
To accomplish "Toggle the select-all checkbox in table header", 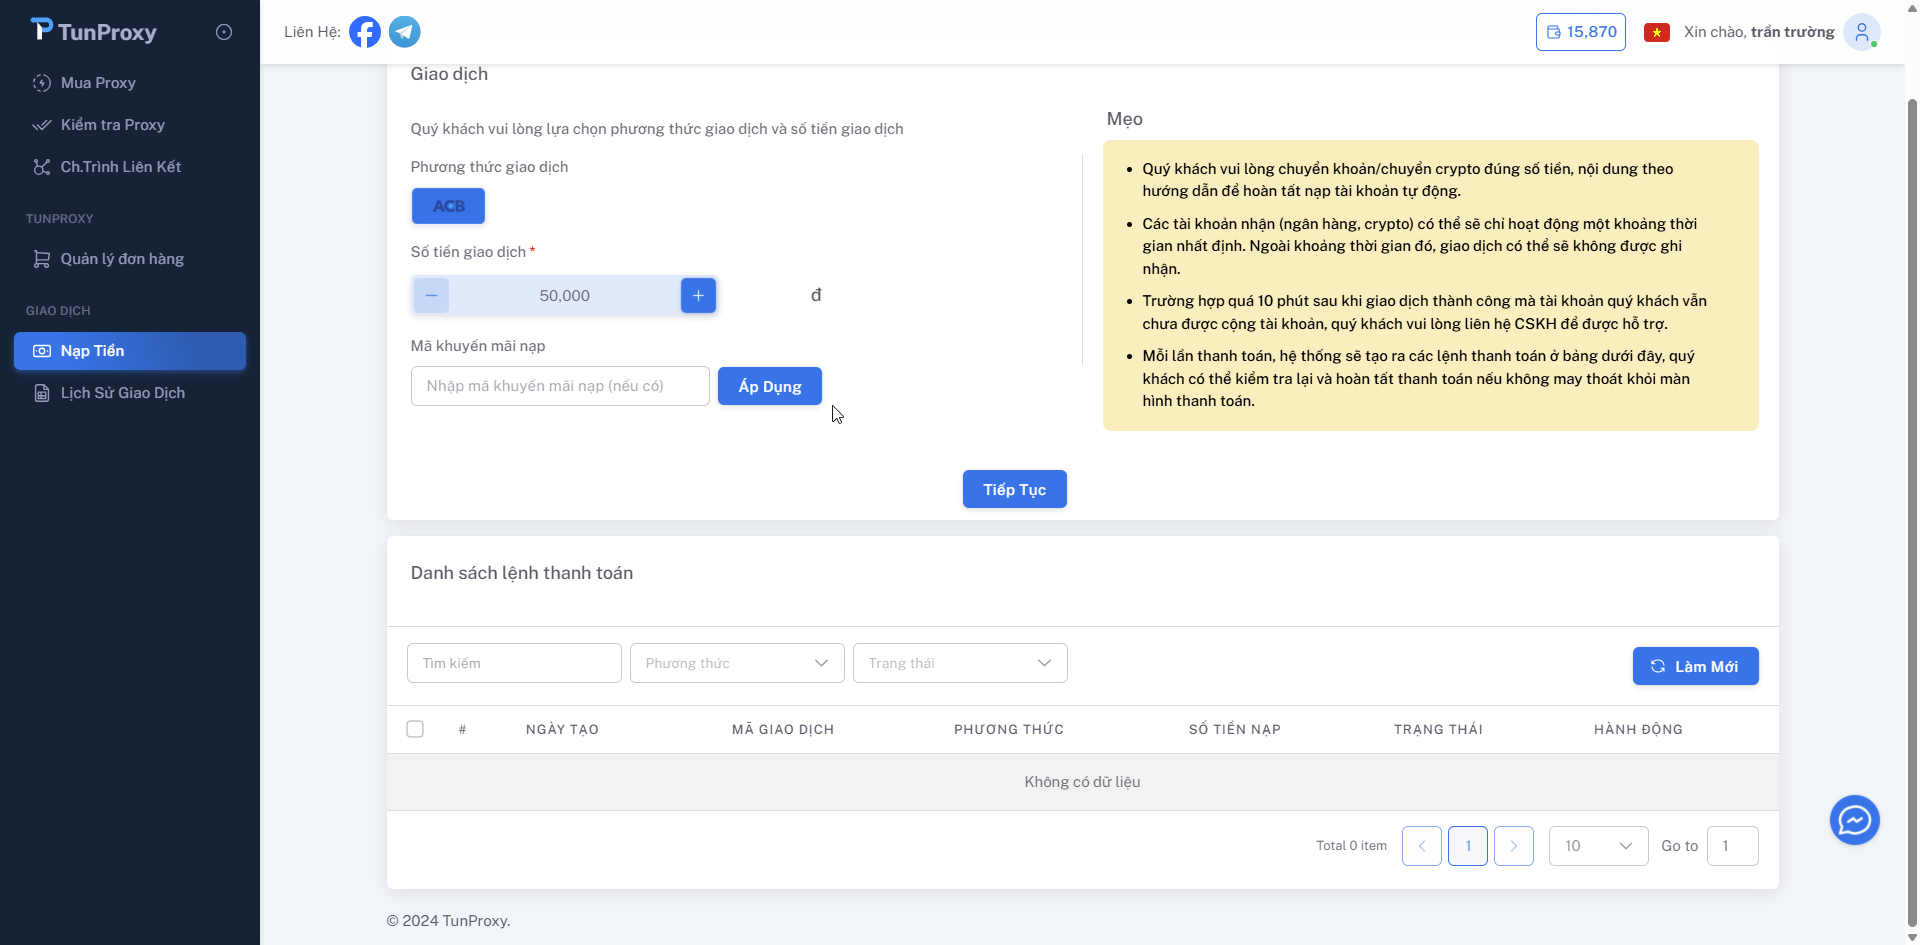I will coord(415,729).
